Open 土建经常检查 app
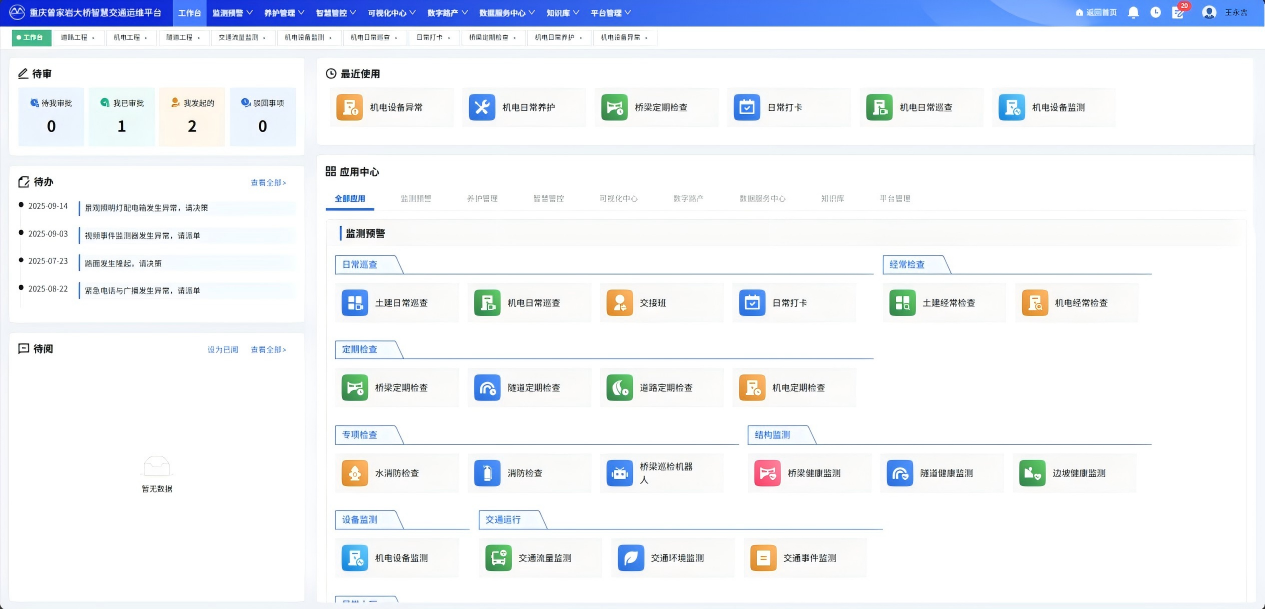This screenshot has height=609, width=1265. 944,302
